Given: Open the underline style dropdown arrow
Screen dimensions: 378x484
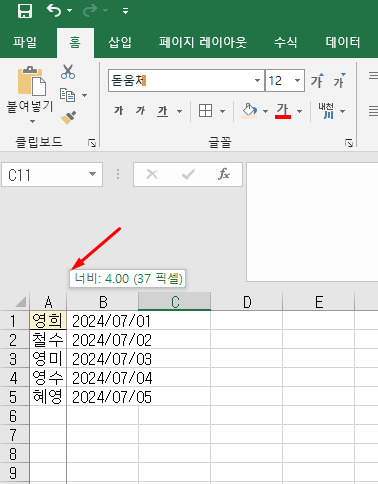Looking at the screenshot, I should (179, 111).
